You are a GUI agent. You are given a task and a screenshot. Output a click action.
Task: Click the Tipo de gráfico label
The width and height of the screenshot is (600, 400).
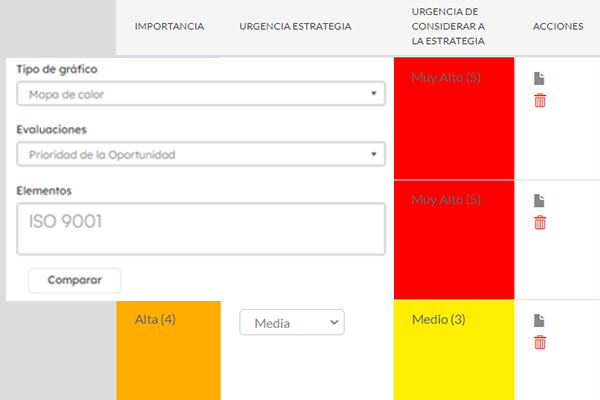57,69
